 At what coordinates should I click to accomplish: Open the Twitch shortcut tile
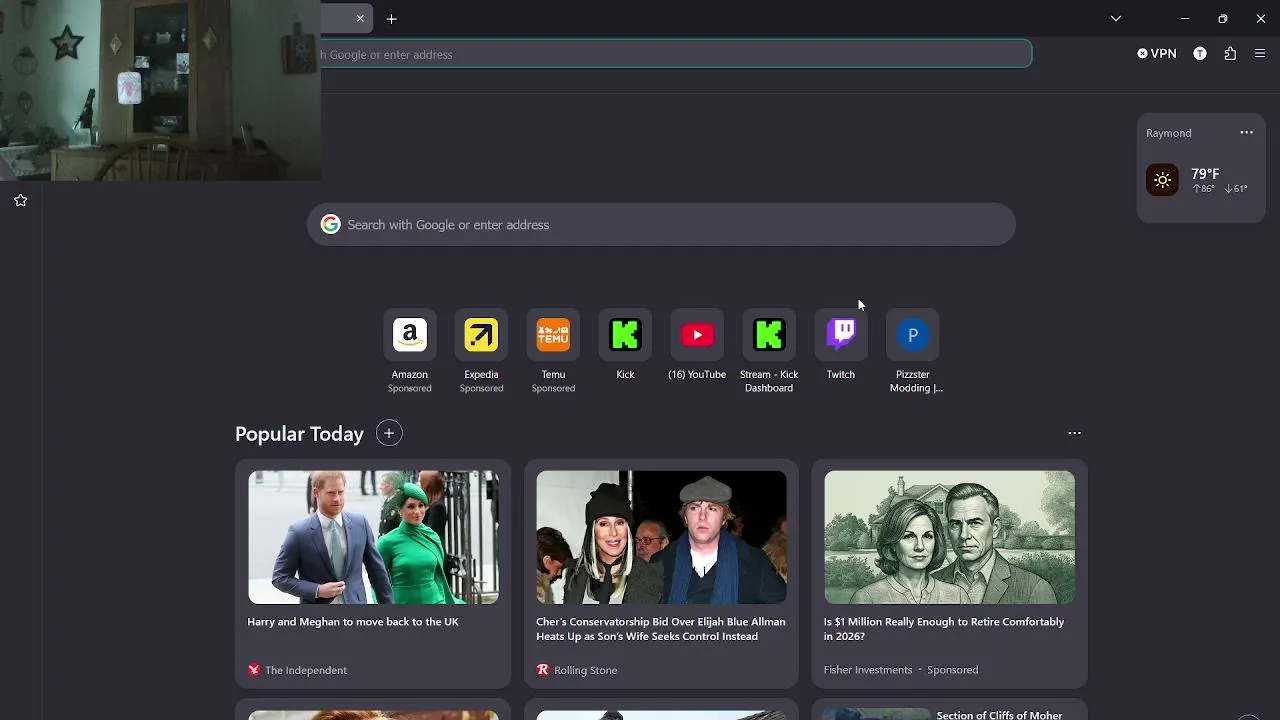point(841,335)
